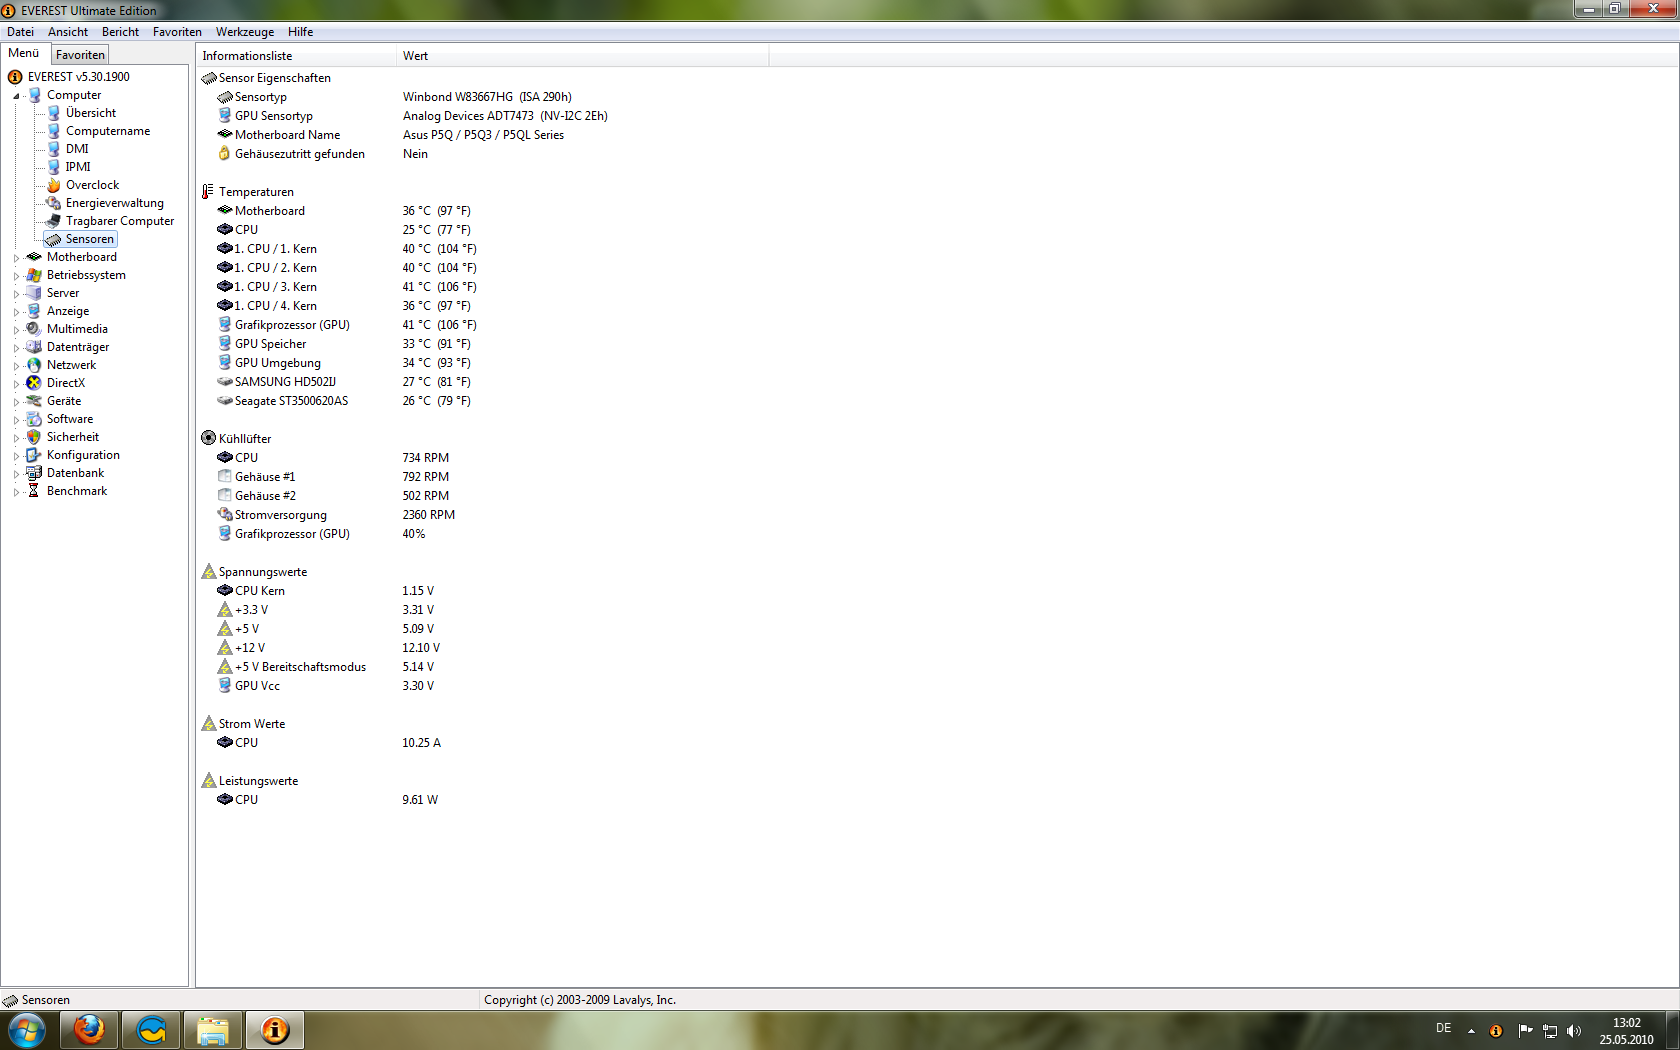This screenshot has width=1680, height=1050.
Task: Click the Temperaturen thermometer icon
Action: 209,192
